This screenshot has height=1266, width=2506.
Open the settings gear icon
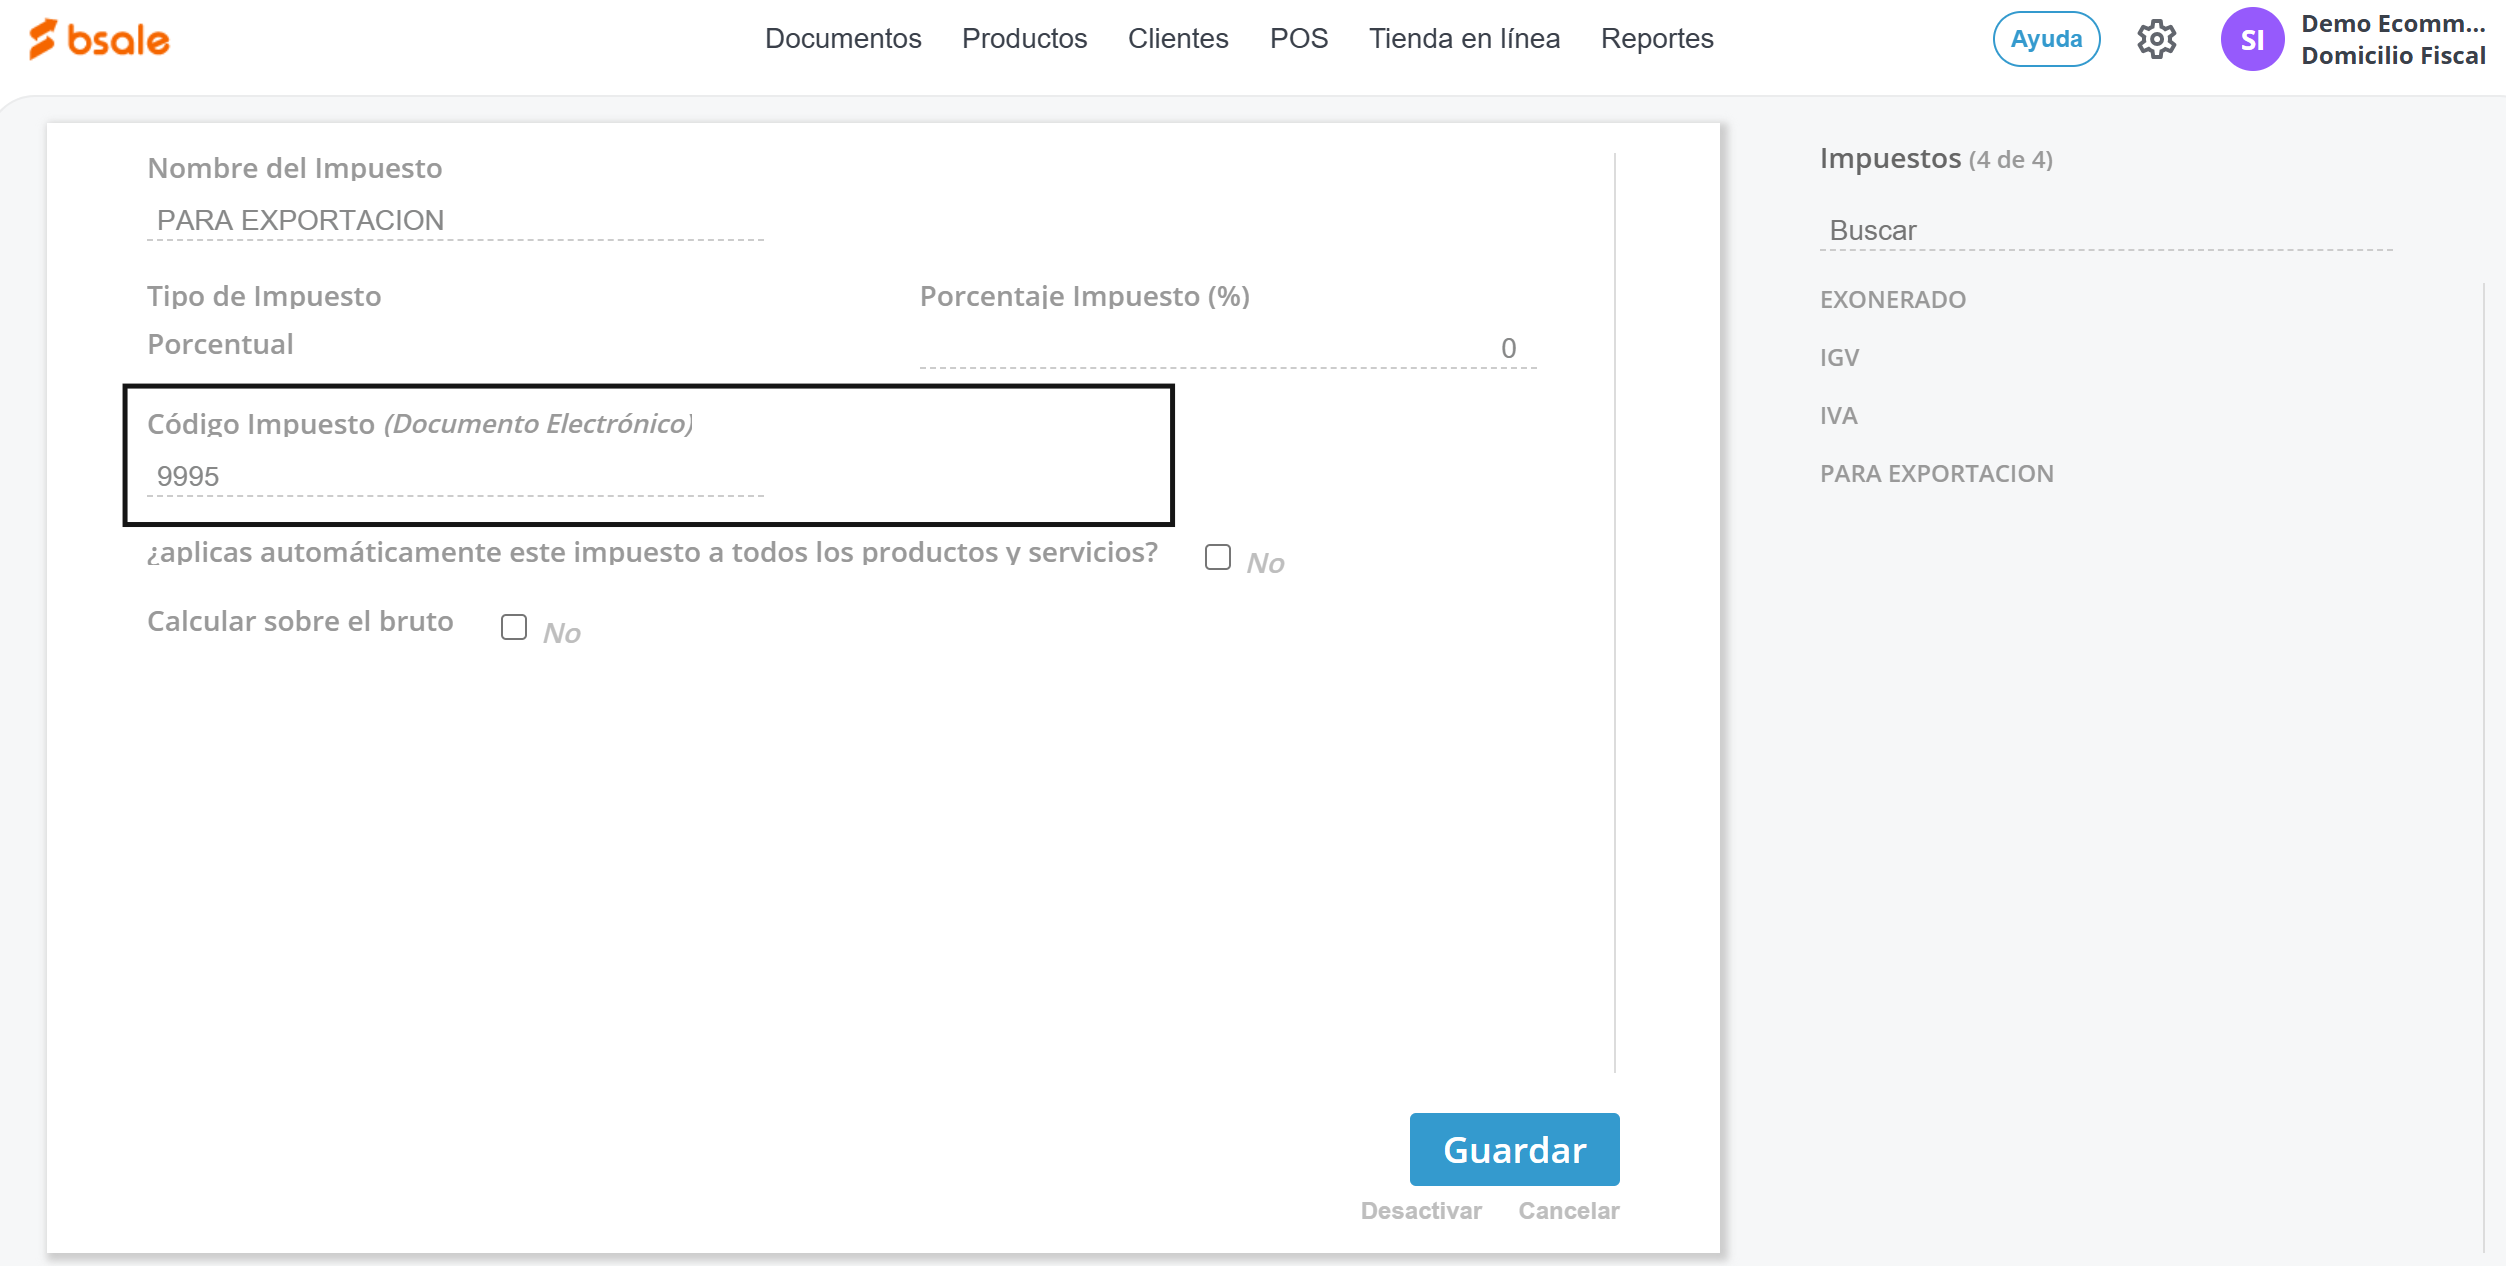pos(2156,39)
